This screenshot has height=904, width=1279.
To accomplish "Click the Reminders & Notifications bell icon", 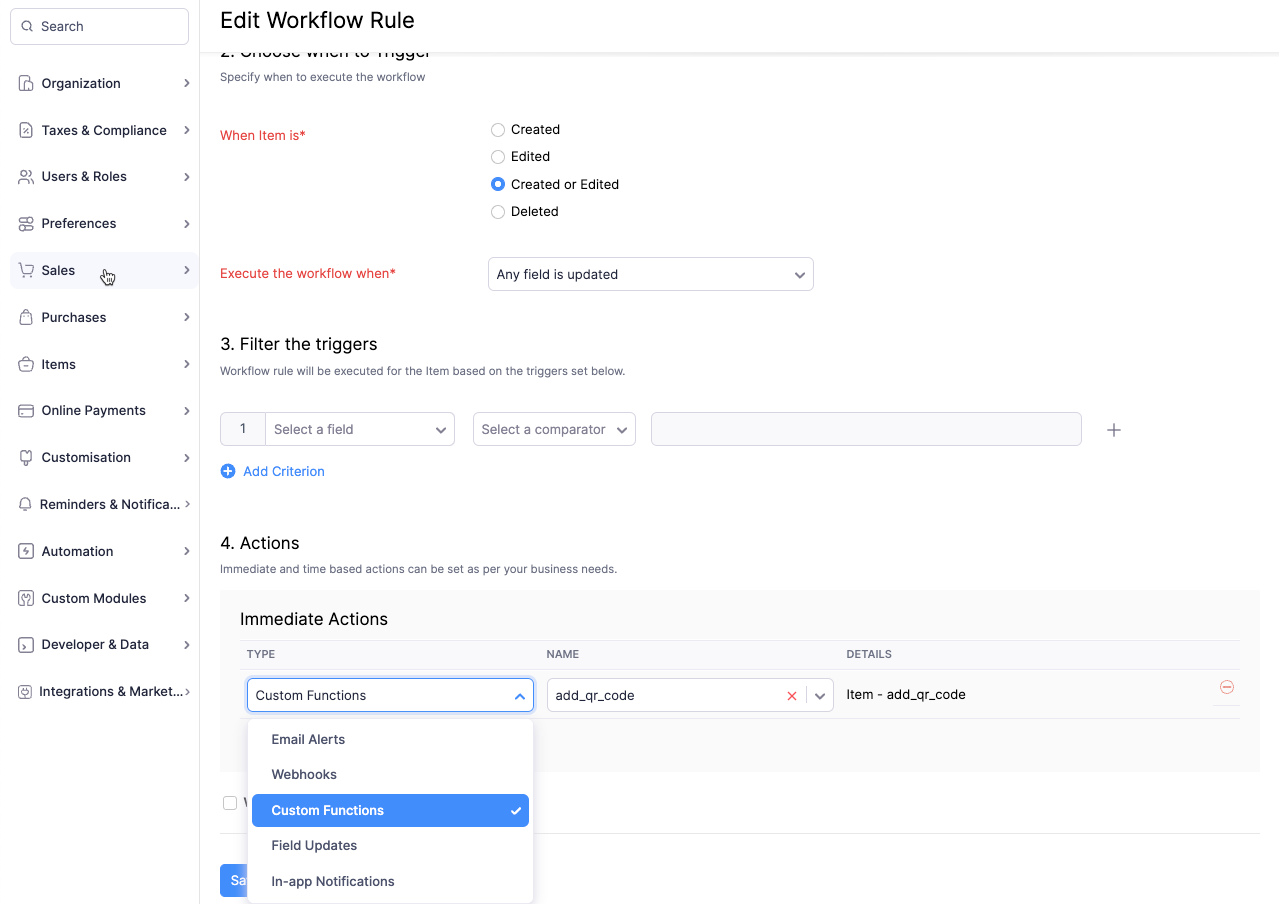I will (26, 505).
